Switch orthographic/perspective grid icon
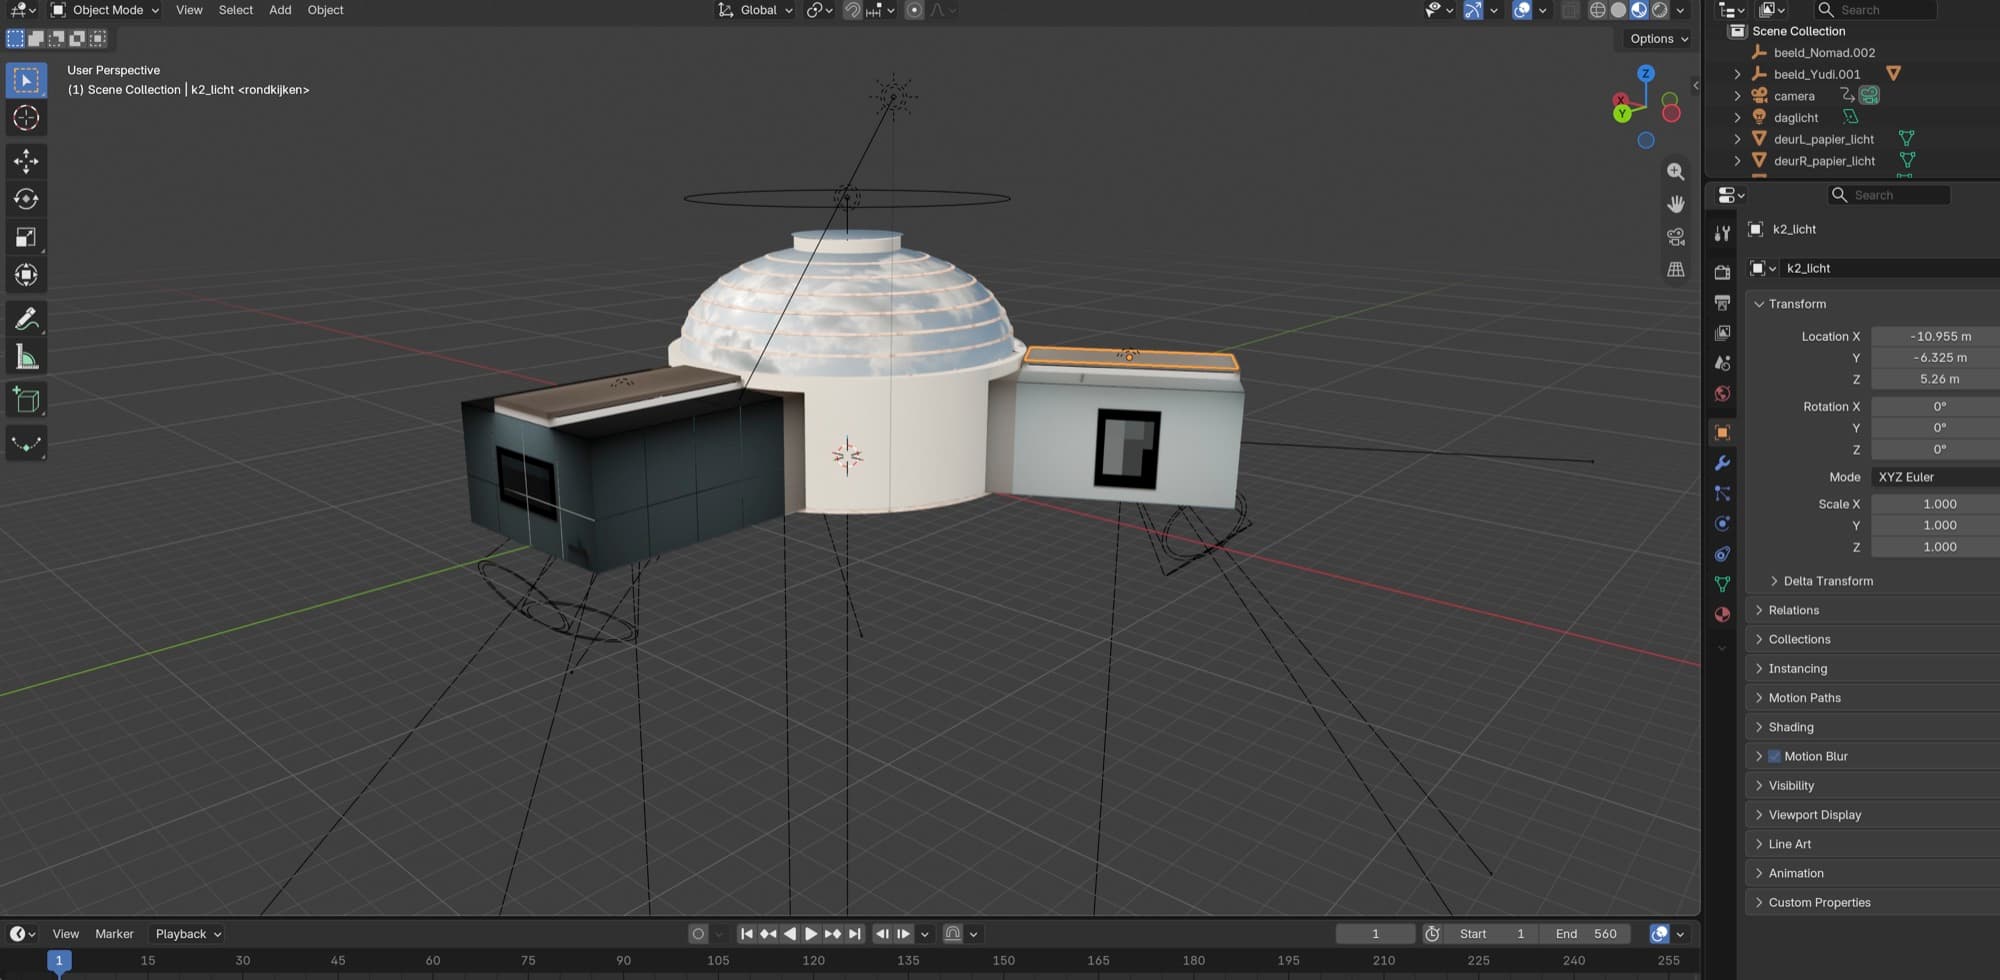This screenshot has width=2000, height=980. point(1676,270)
